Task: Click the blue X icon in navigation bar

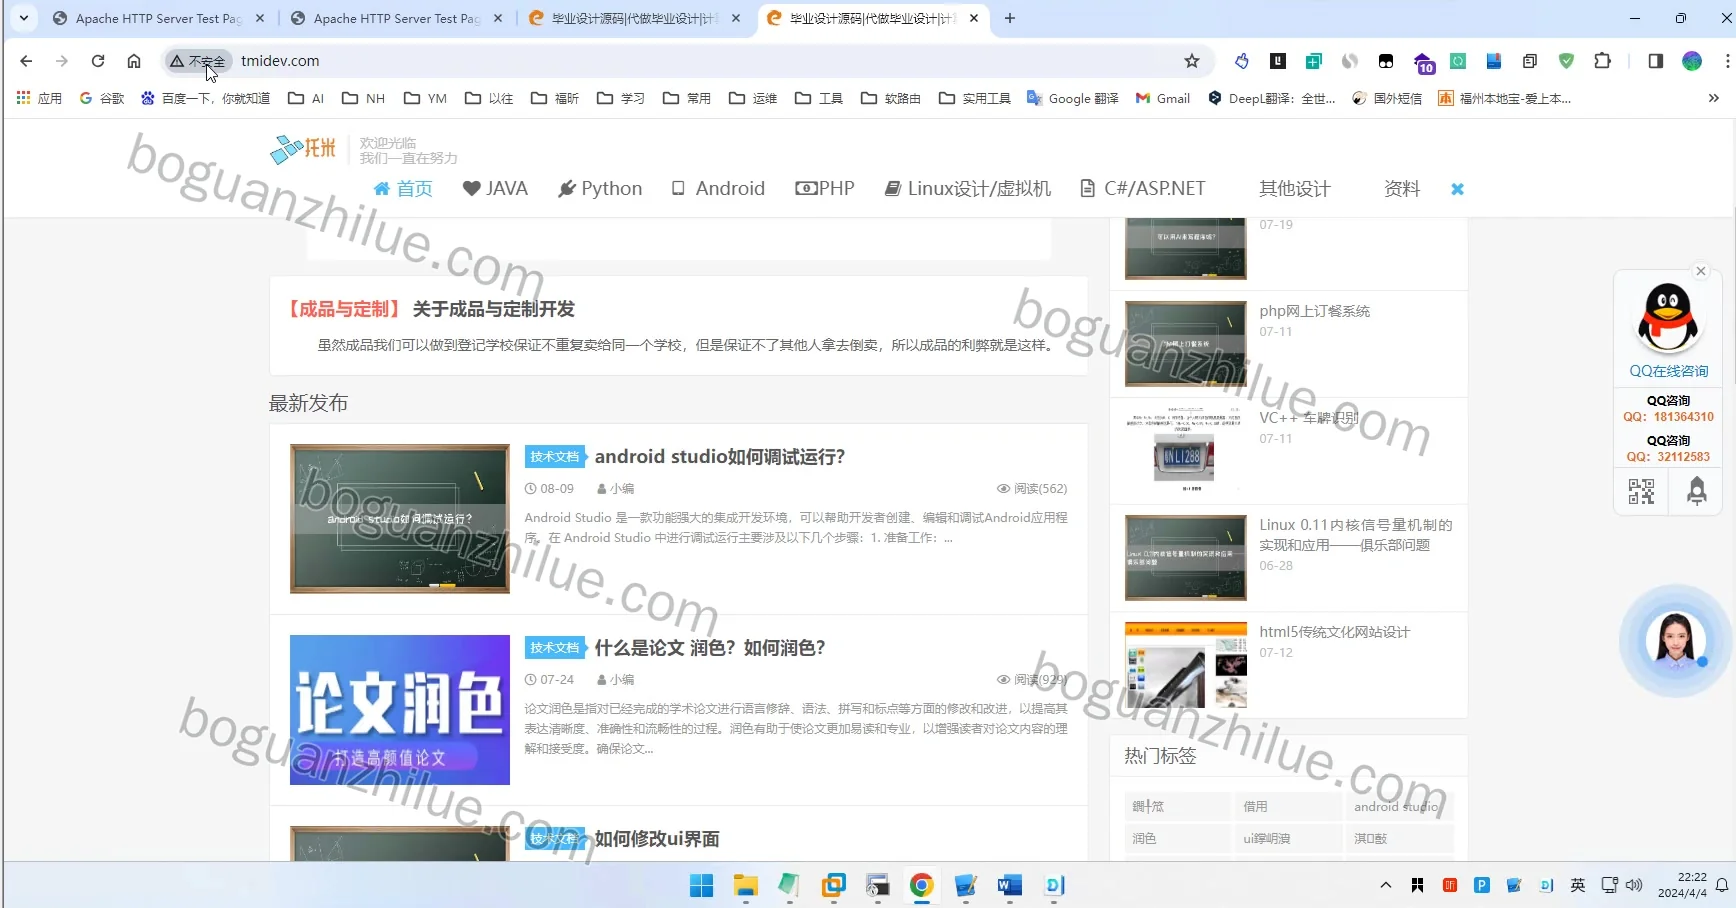Action: point(1457,189)
